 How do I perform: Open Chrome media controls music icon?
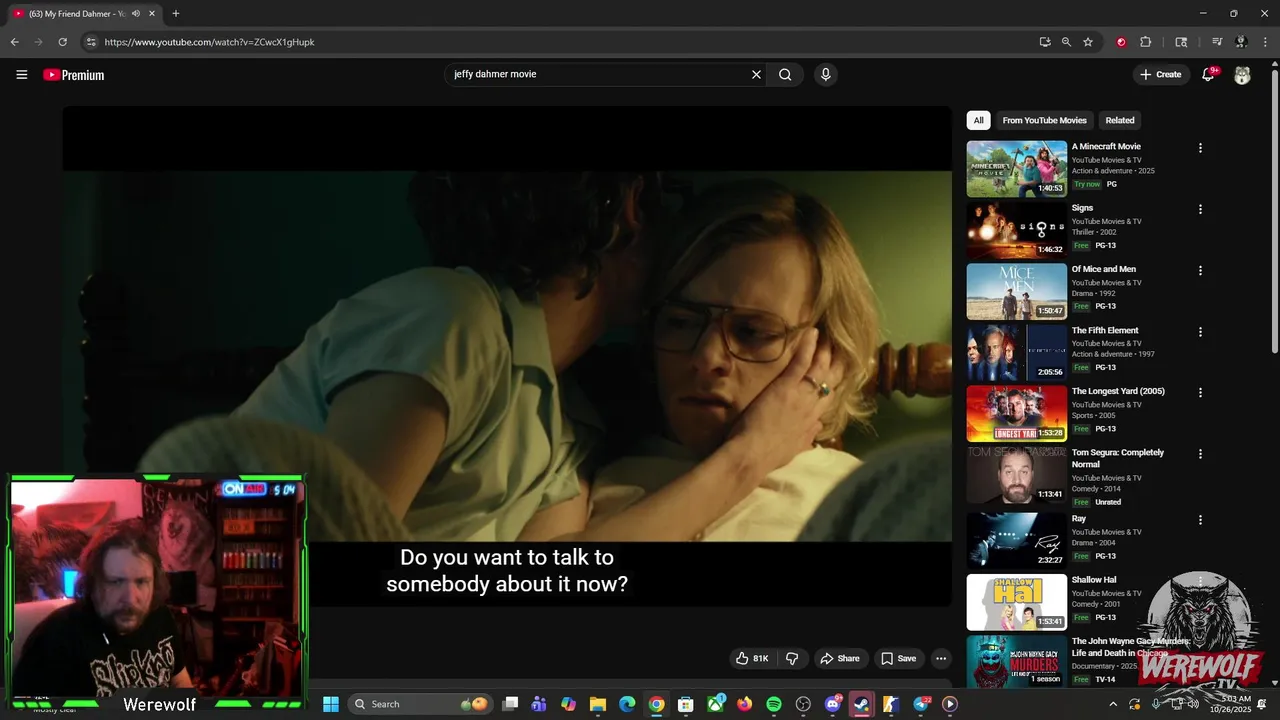click(1217, 42)
